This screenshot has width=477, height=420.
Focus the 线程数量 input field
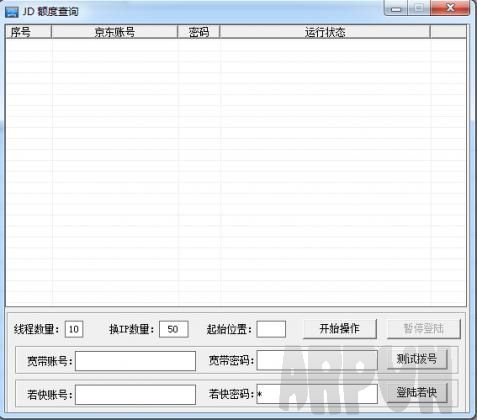(x=74, y=329)
